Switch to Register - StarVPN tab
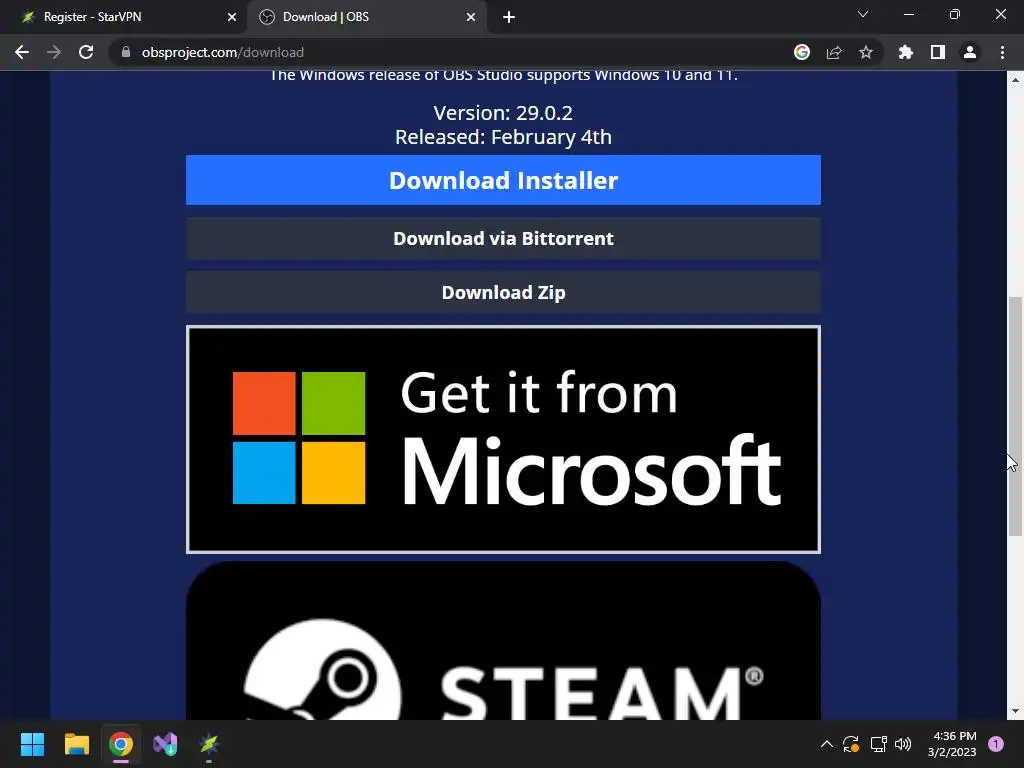 (124, 17)
